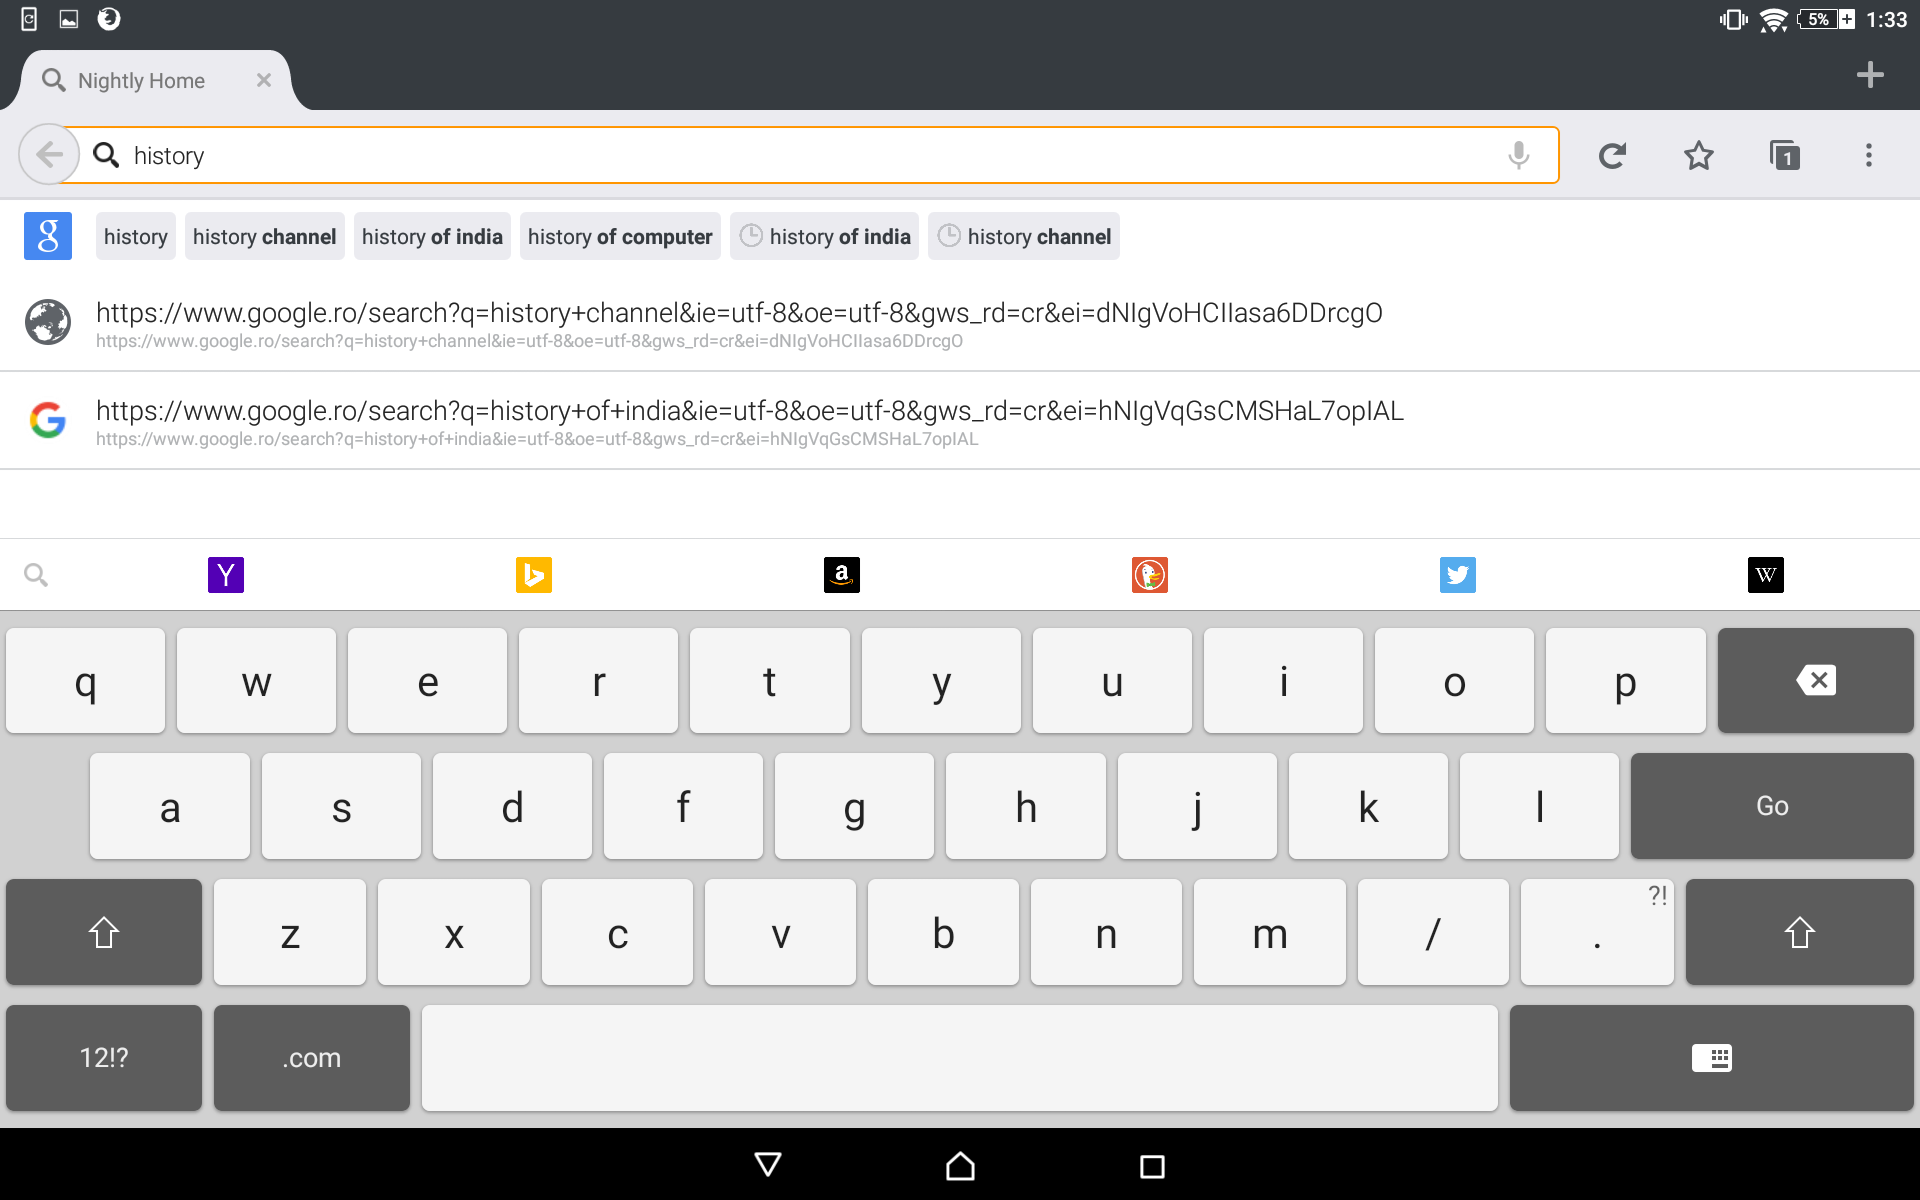Tap the keyboard switcher icon key

1711,1058
